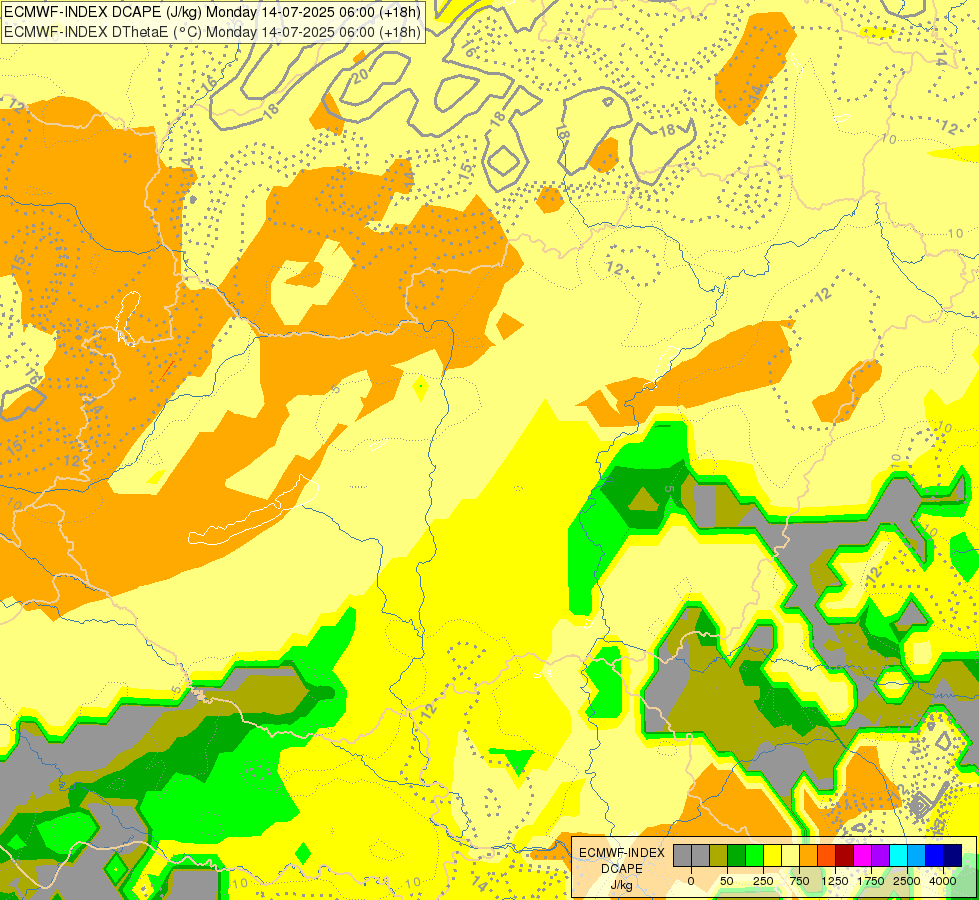Viewport: 979px width, 900px height.
Task: Click the dark red legend swatch
Action: click(x=844, y=855)
